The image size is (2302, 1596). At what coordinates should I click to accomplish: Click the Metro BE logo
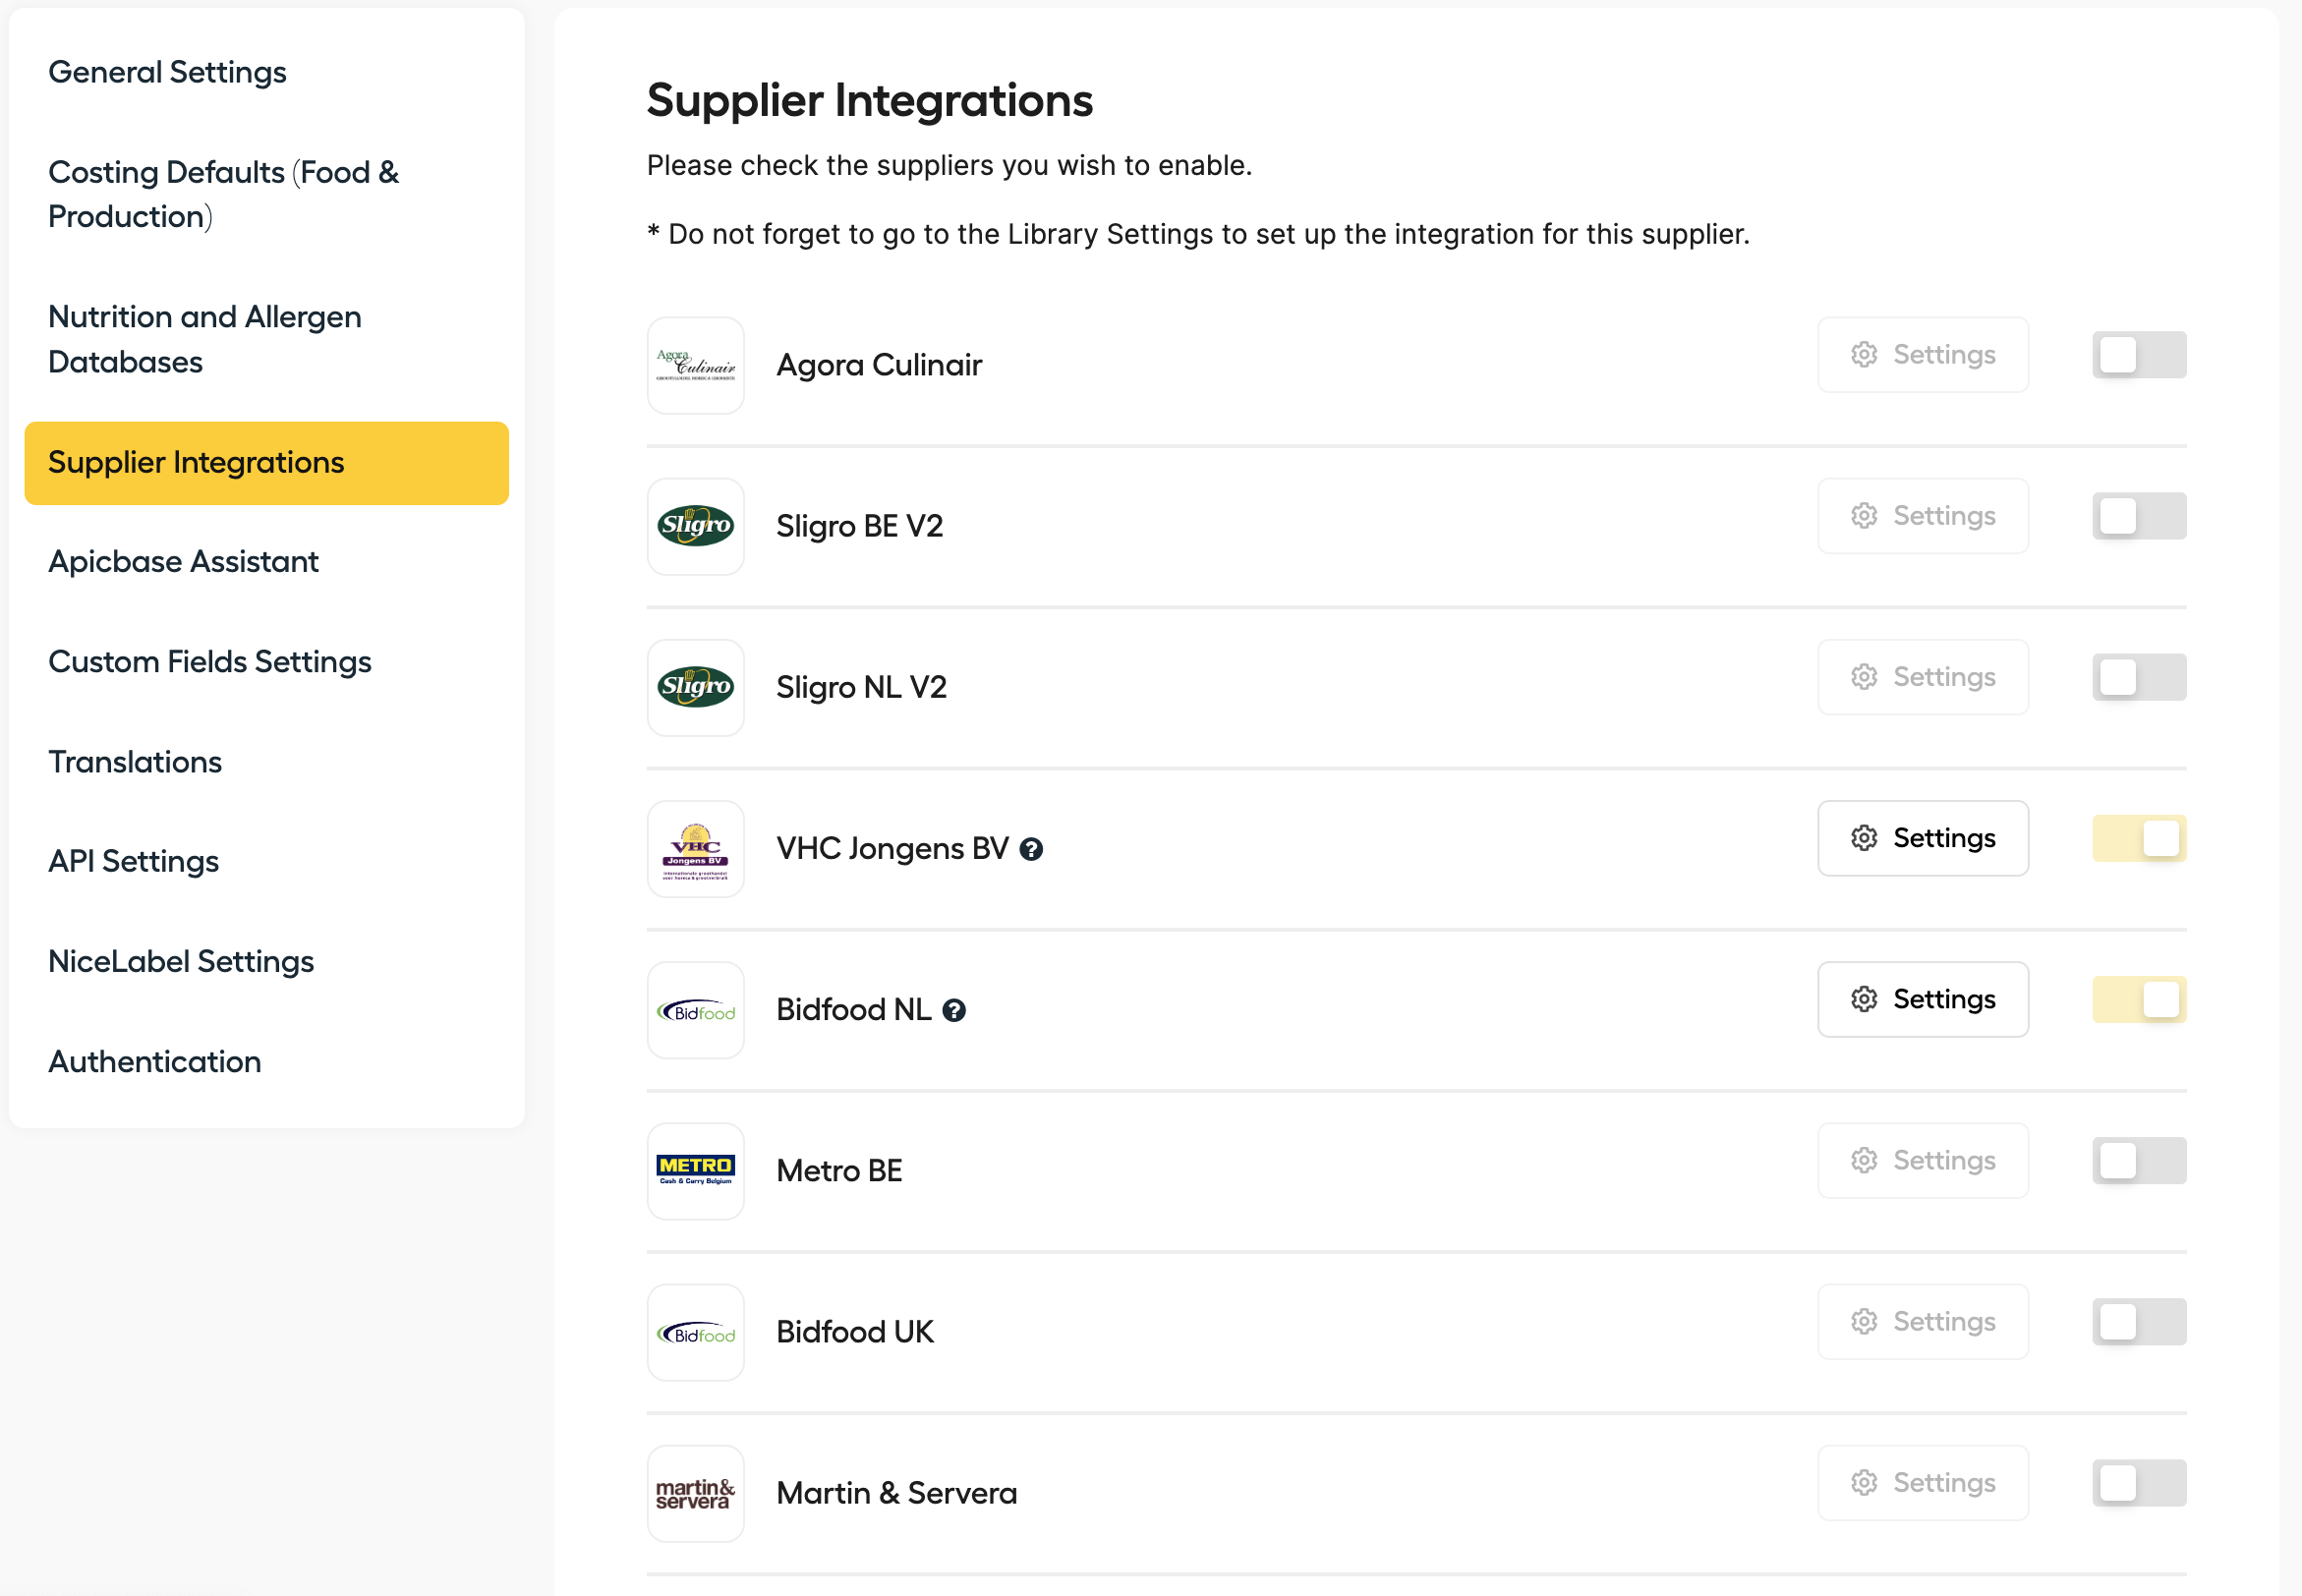(695, 1171)
